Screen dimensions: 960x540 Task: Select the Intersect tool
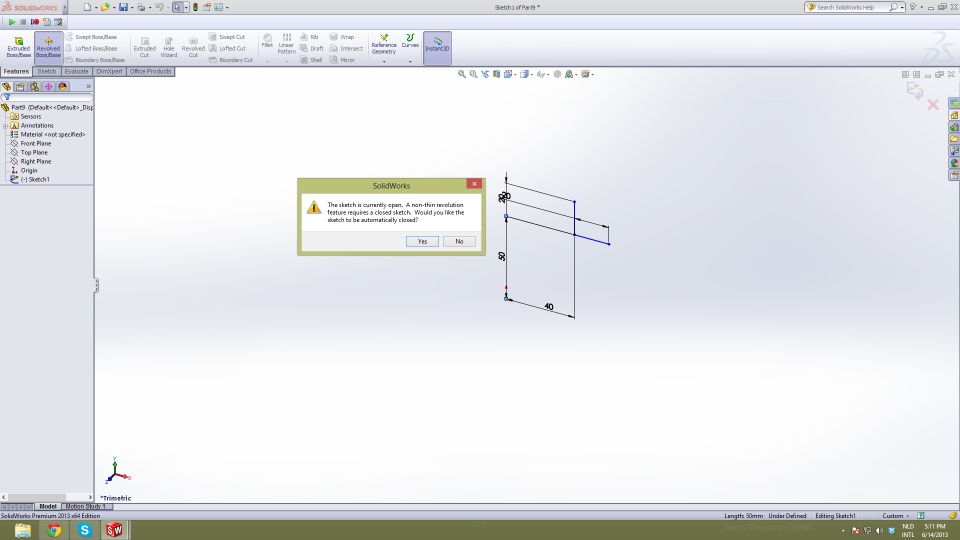point(346,48)
